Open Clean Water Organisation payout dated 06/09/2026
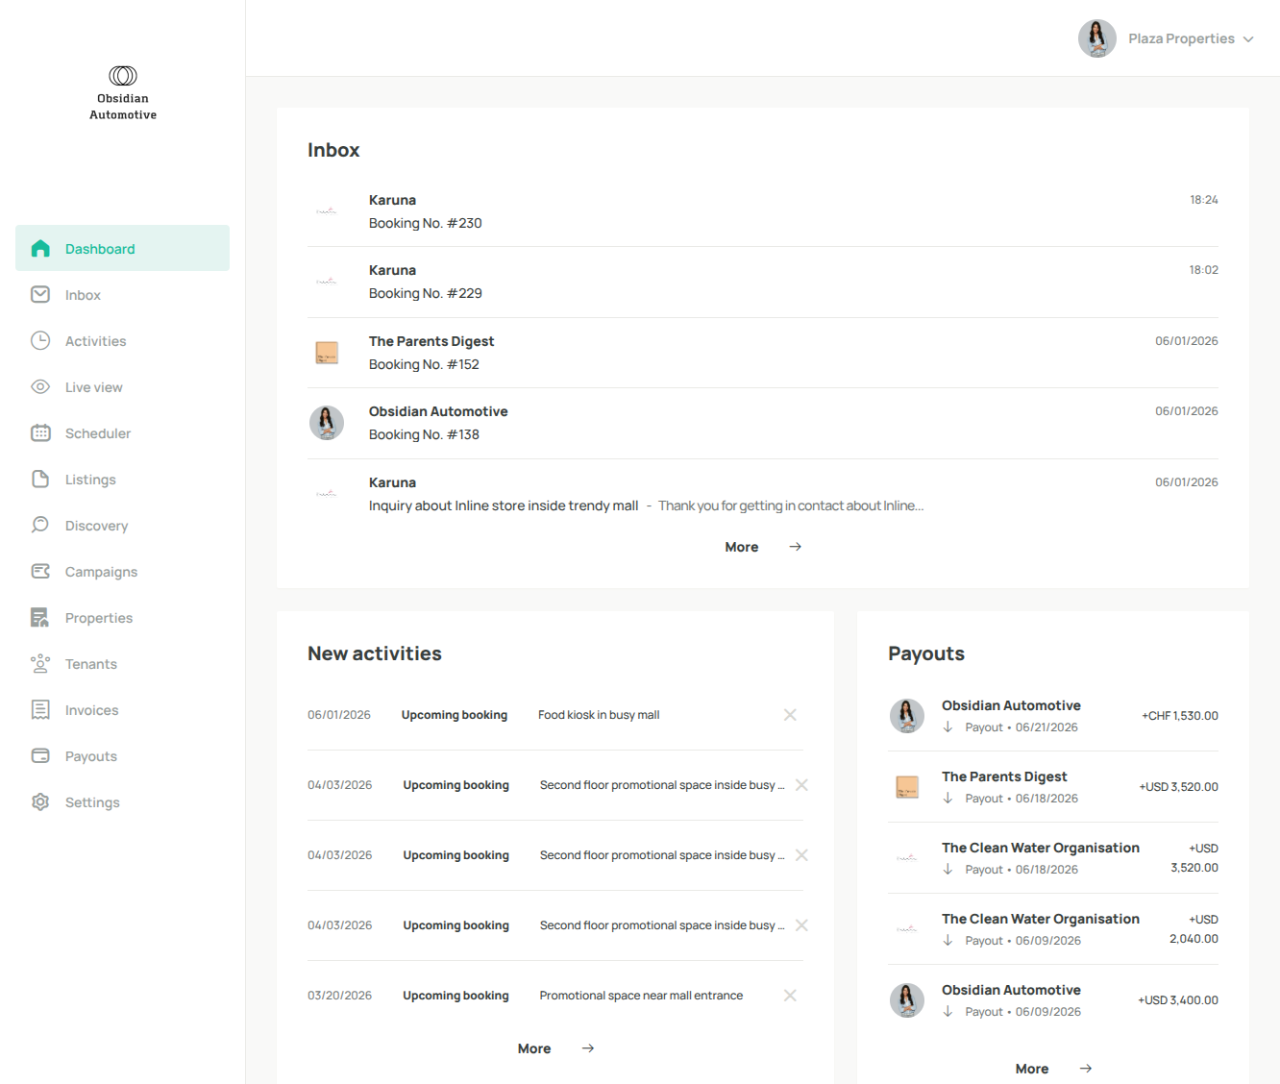 point(1053,929)
